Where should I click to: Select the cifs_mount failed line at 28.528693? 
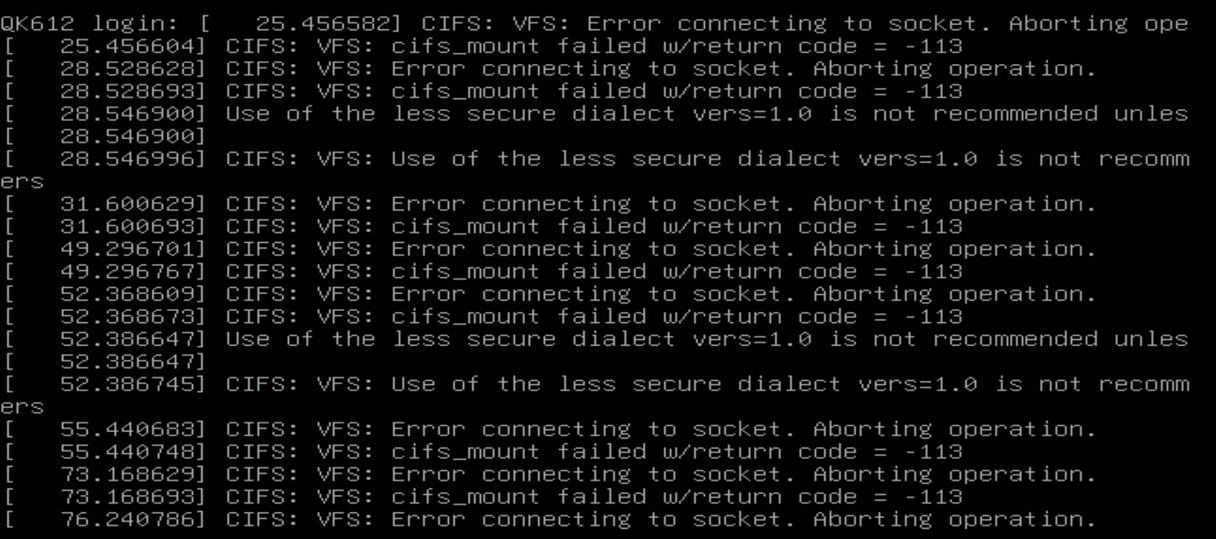[482, 92]
